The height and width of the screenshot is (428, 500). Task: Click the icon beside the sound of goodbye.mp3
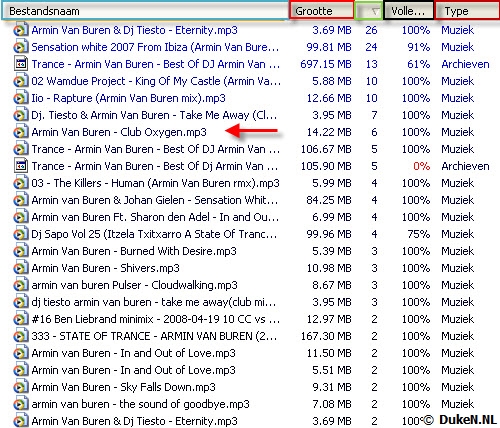pyautogui.click(x=20, y=404)
